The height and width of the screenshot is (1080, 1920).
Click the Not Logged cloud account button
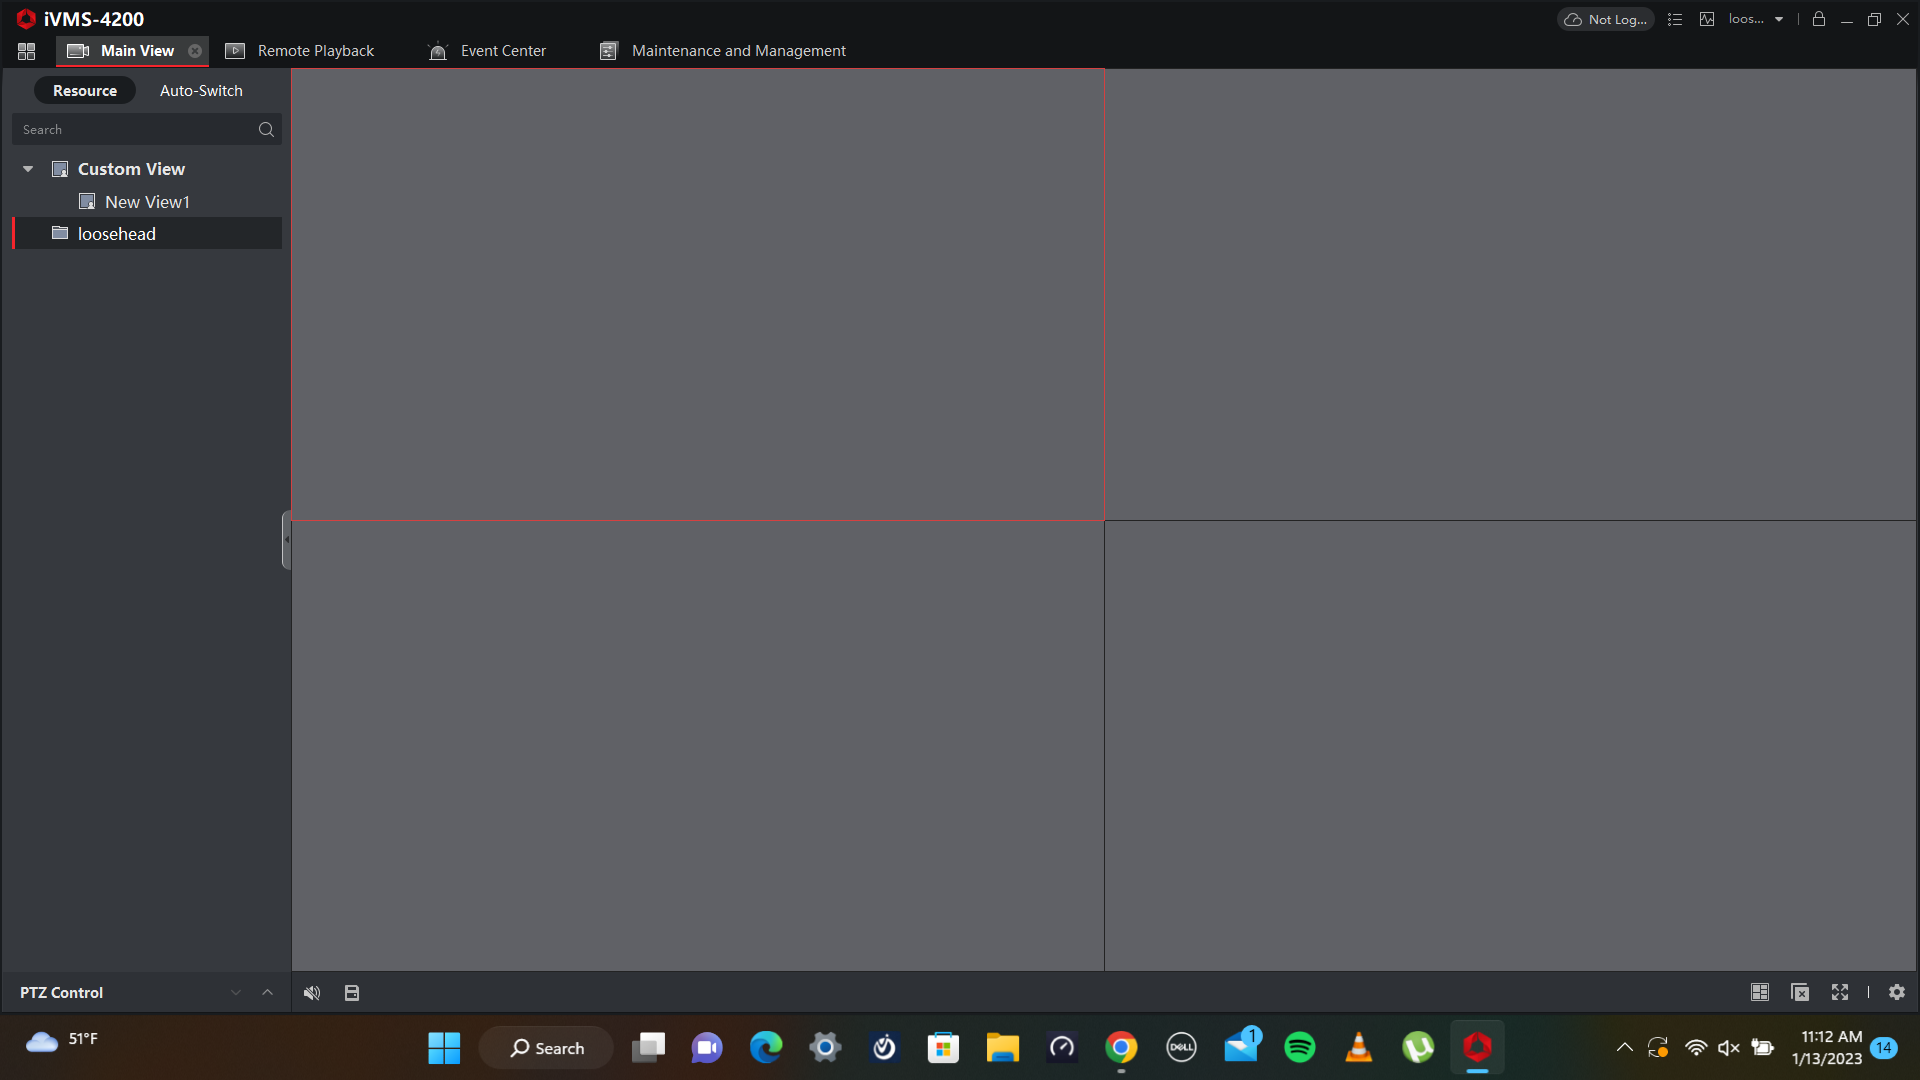coord(1606,19)
